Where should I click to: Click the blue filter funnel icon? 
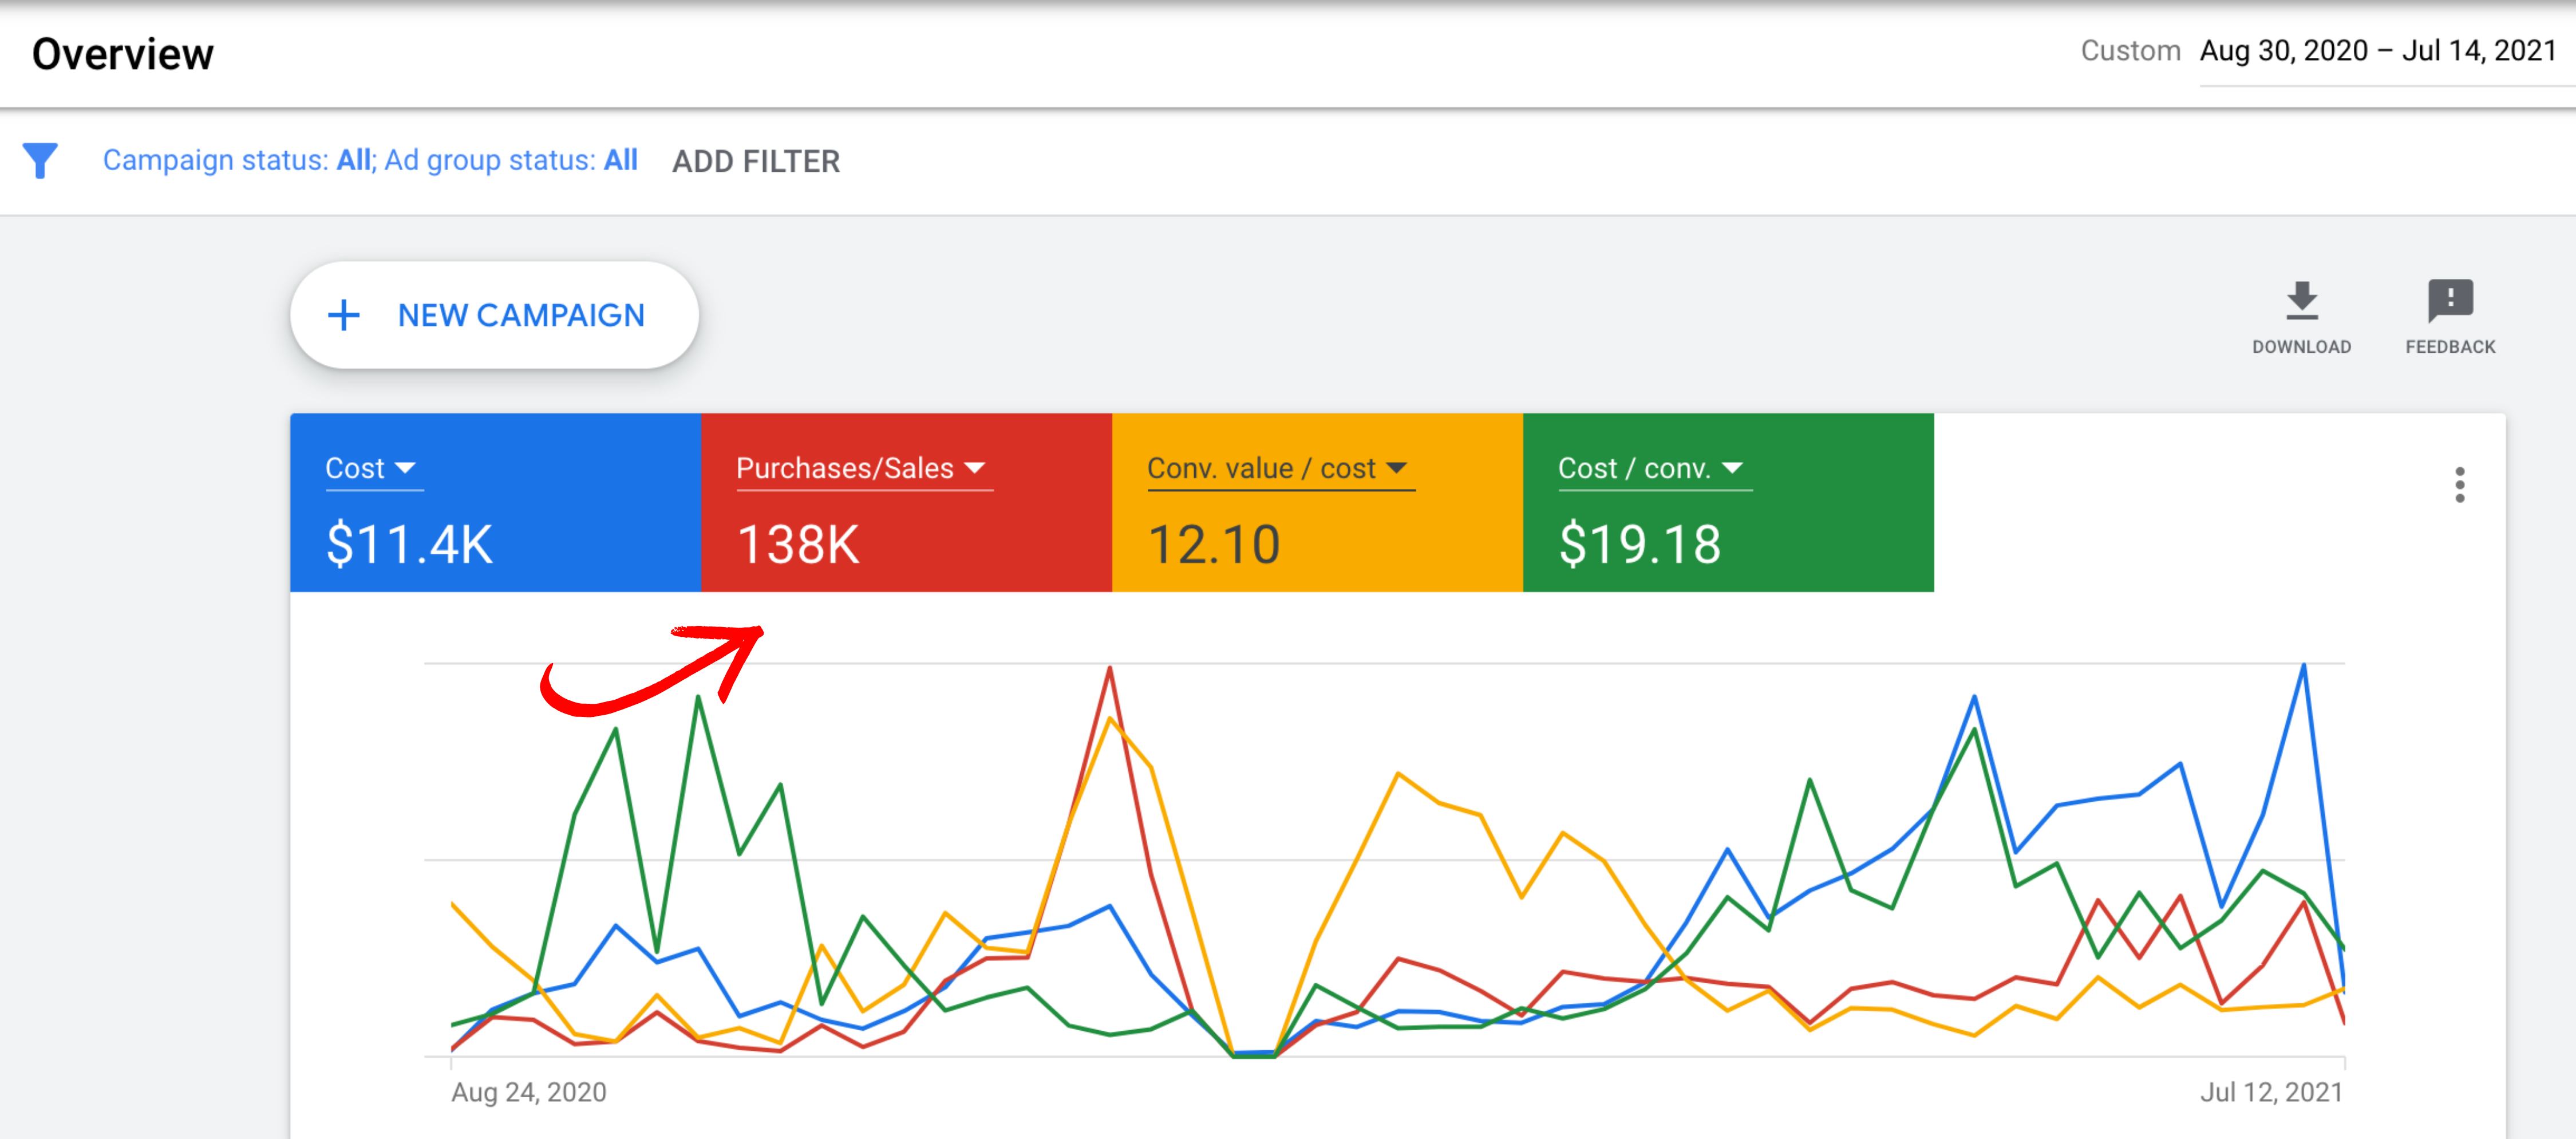point(40,160)
